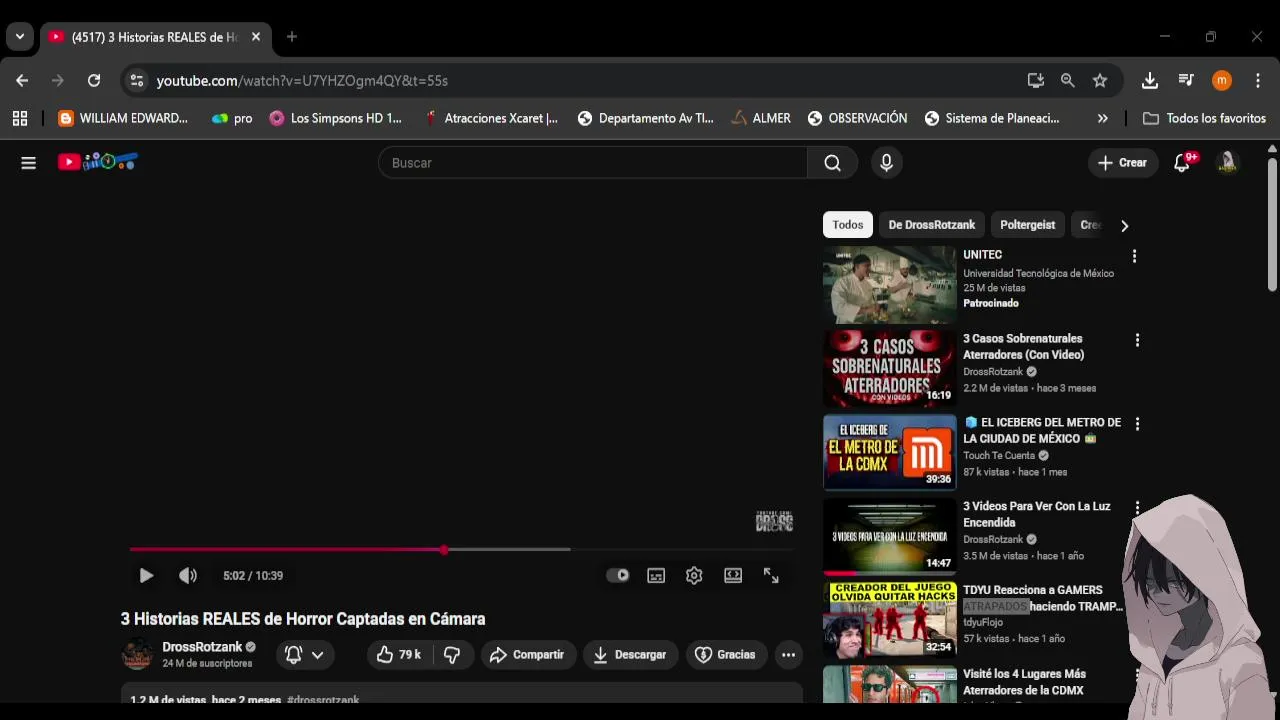
Task: Open options for El Iceberg del Metro video
Action: (1137, 424)
